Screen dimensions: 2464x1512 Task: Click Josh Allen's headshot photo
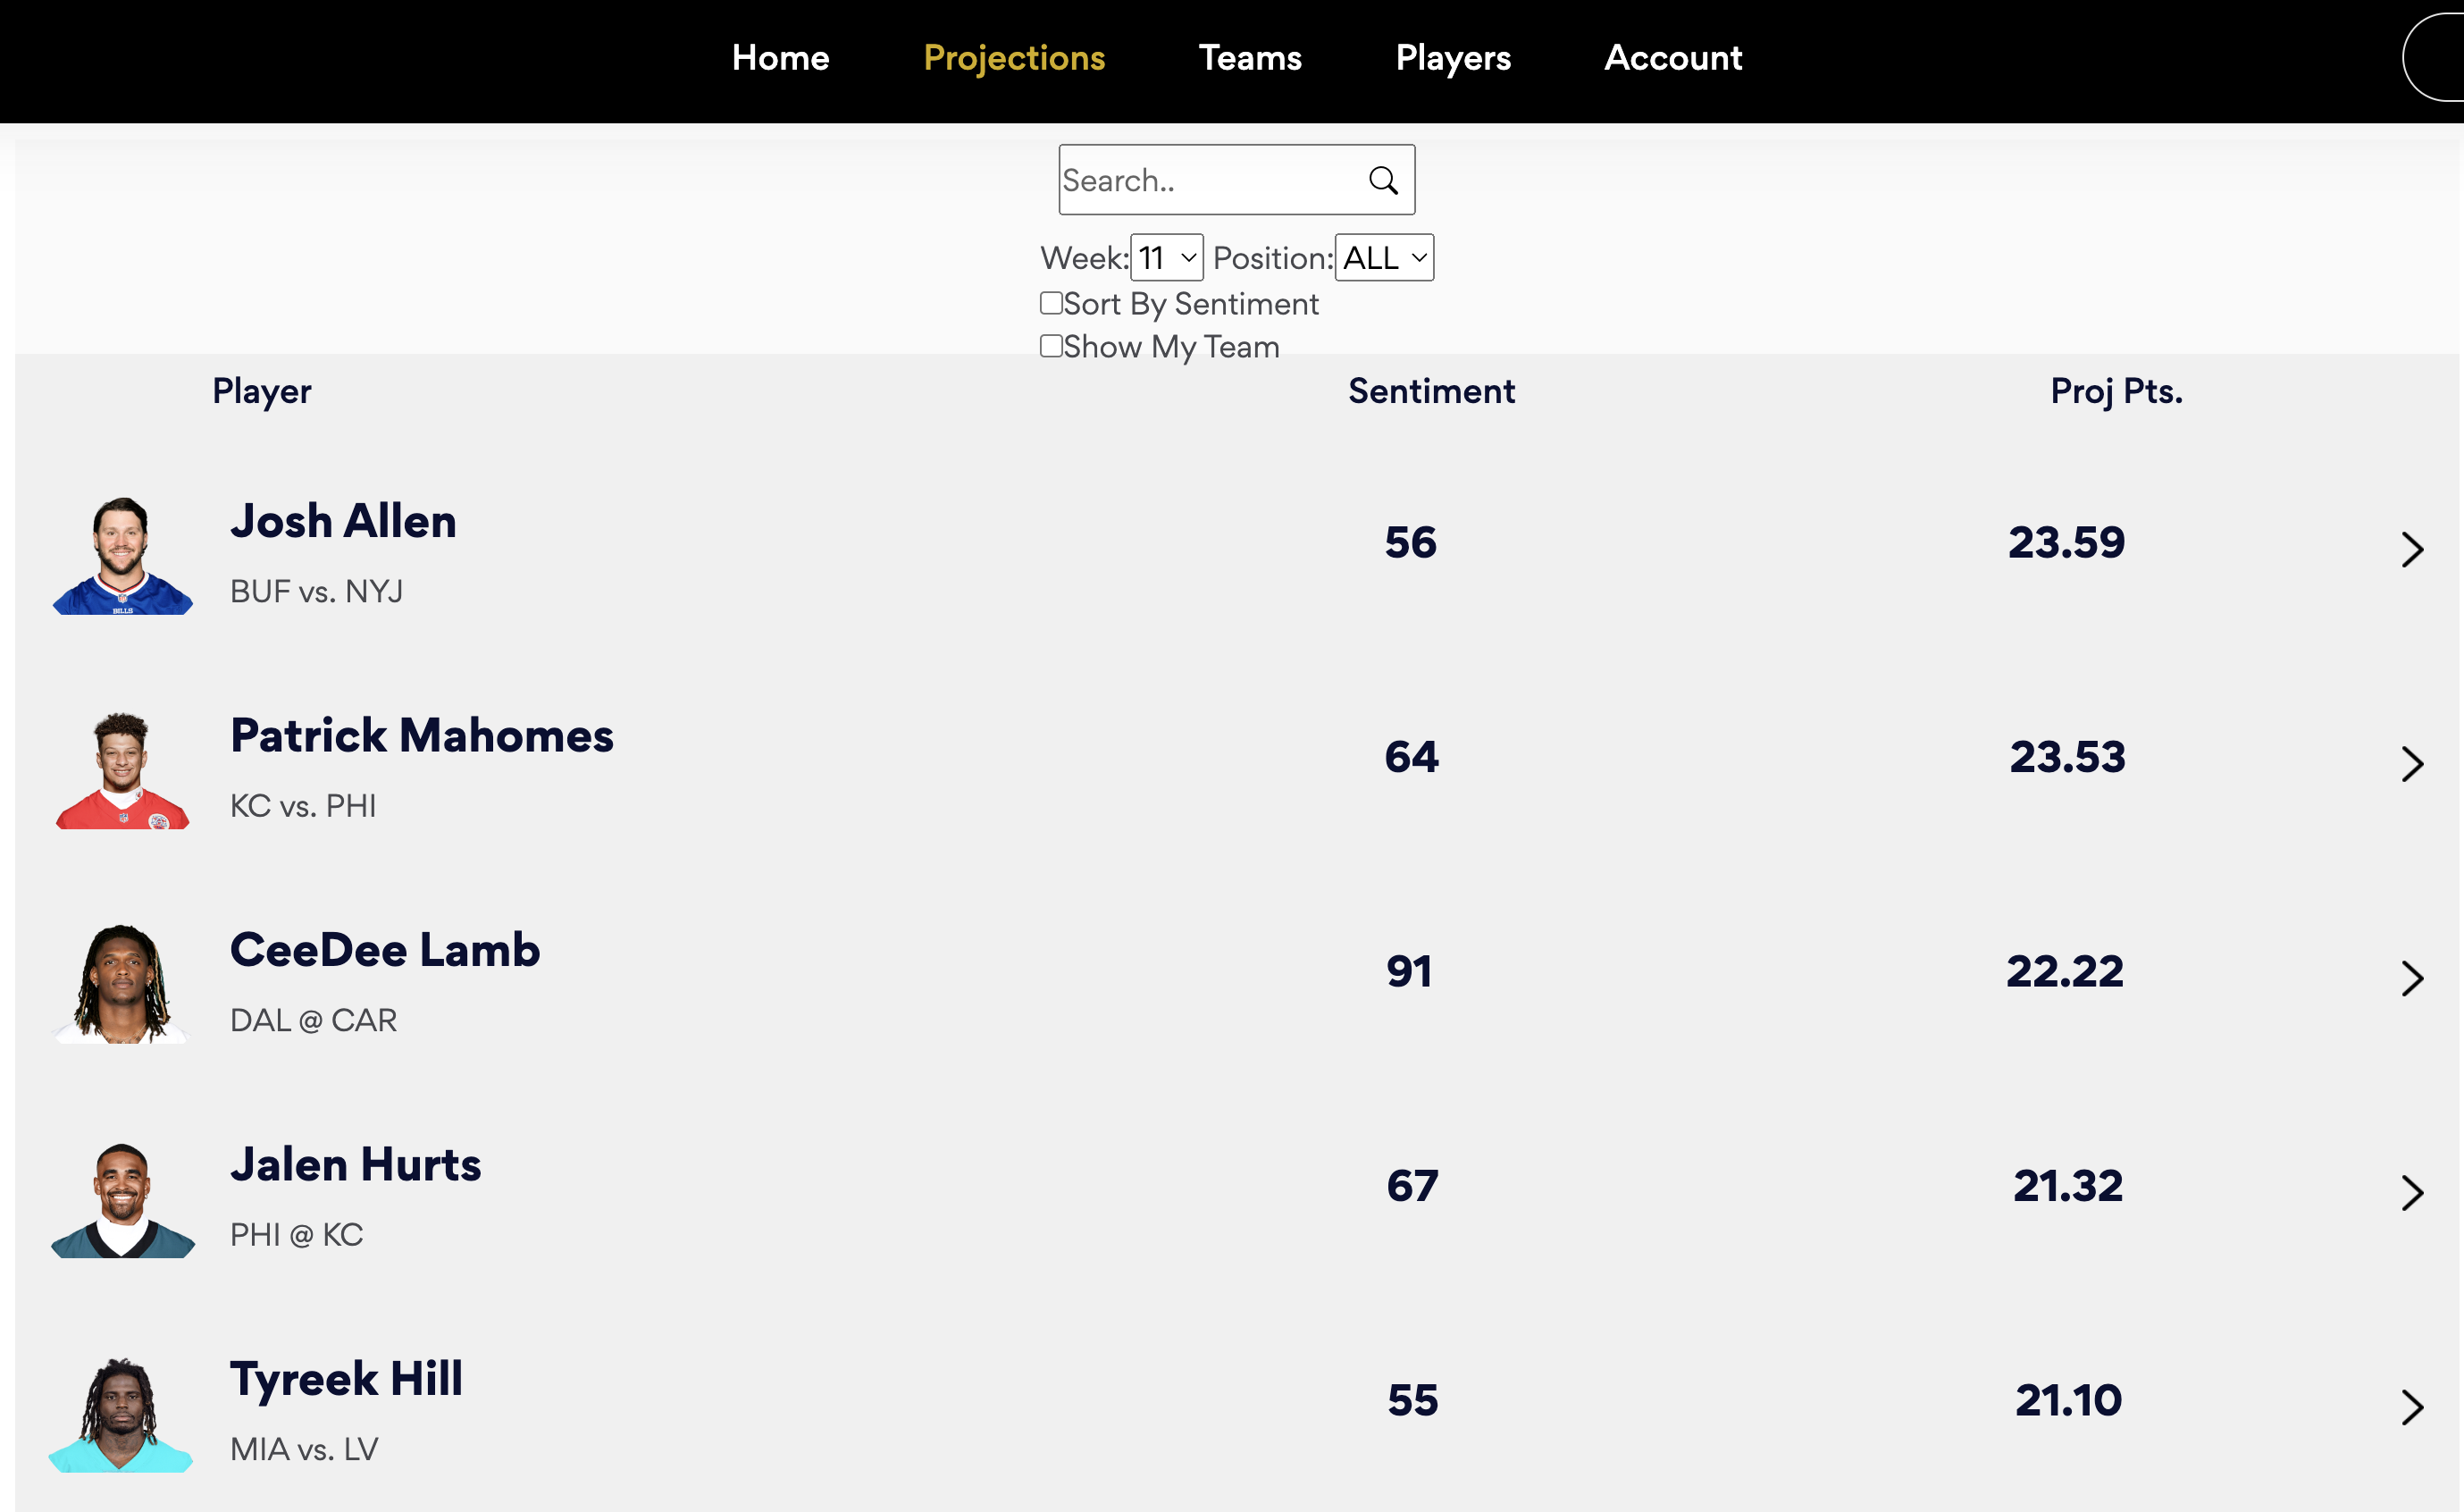coord(122,556)
